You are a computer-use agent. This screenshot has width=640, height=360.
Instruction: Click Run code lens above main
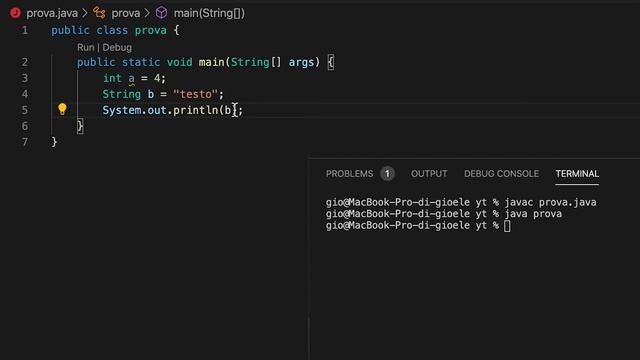click(x=85, y=47)
